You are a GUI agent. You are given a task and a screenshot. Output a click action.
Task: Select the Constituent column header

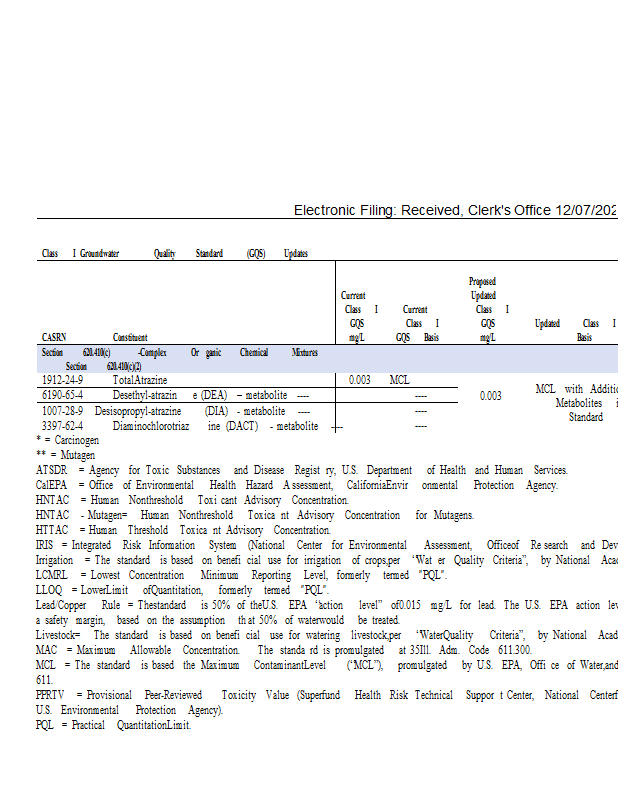pyautogui.click(x=130, y=338)
